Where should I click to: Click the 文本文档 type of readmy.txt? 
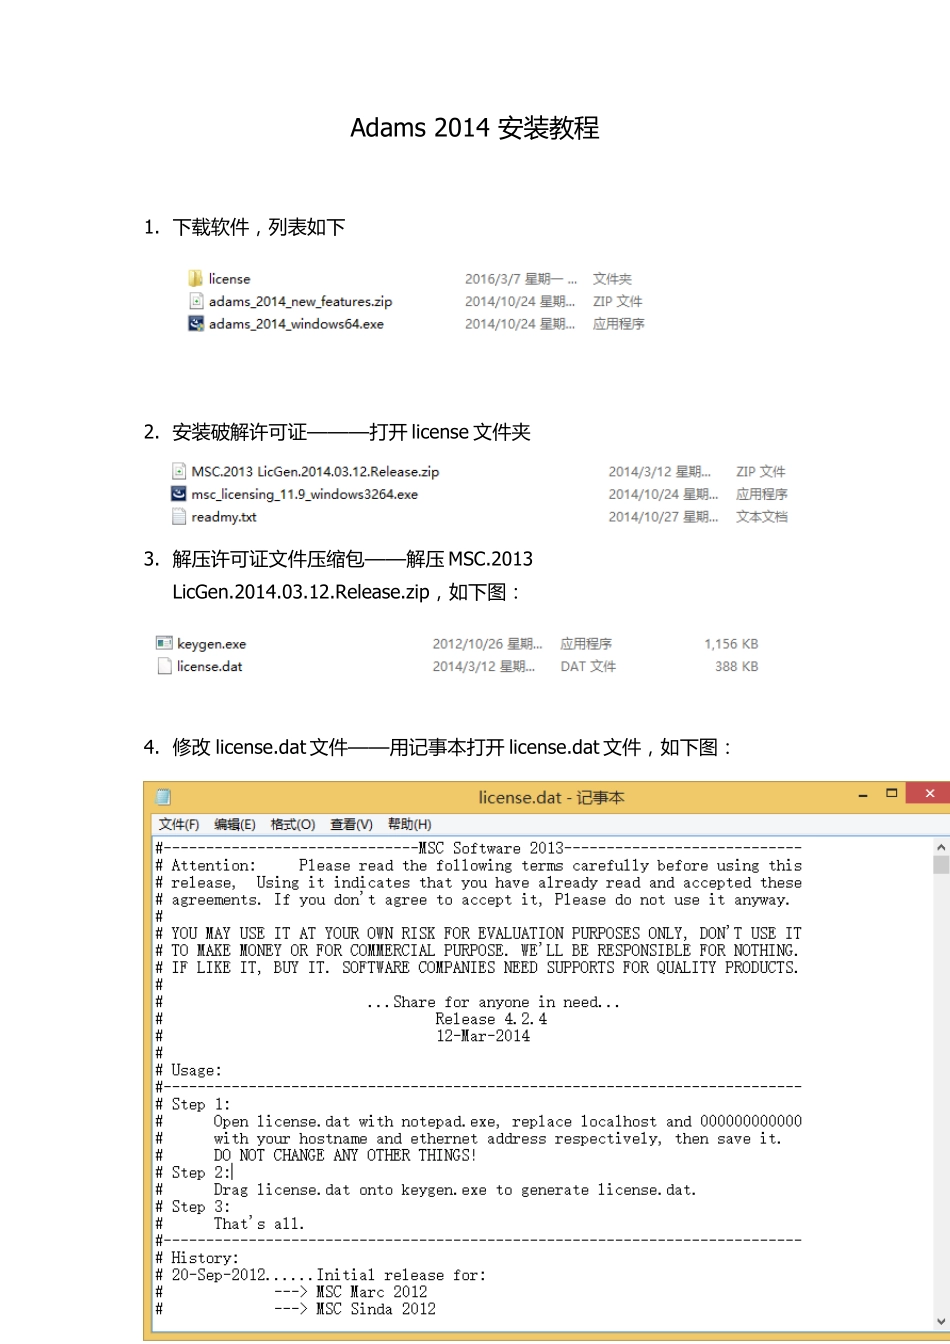(x=762, y=517)
